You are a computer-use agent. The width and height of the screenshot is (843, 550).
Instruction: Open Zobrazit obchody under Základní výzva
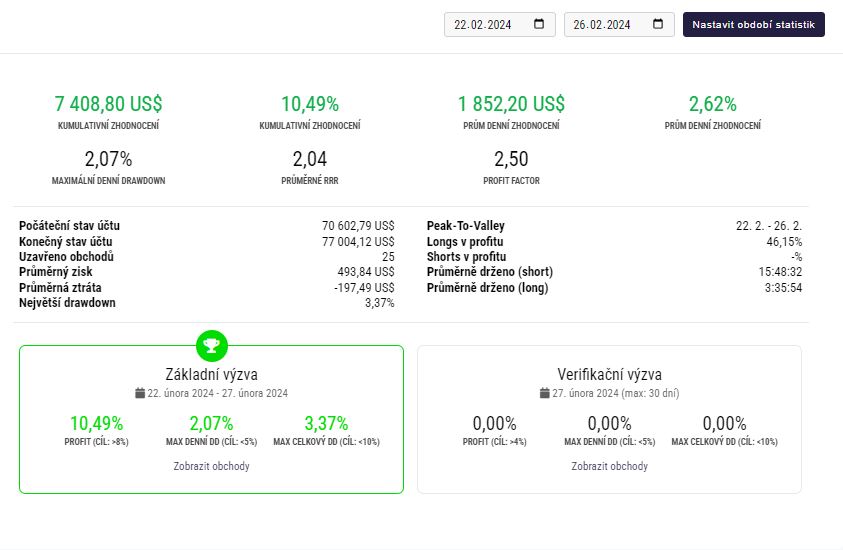coord(211,466)
